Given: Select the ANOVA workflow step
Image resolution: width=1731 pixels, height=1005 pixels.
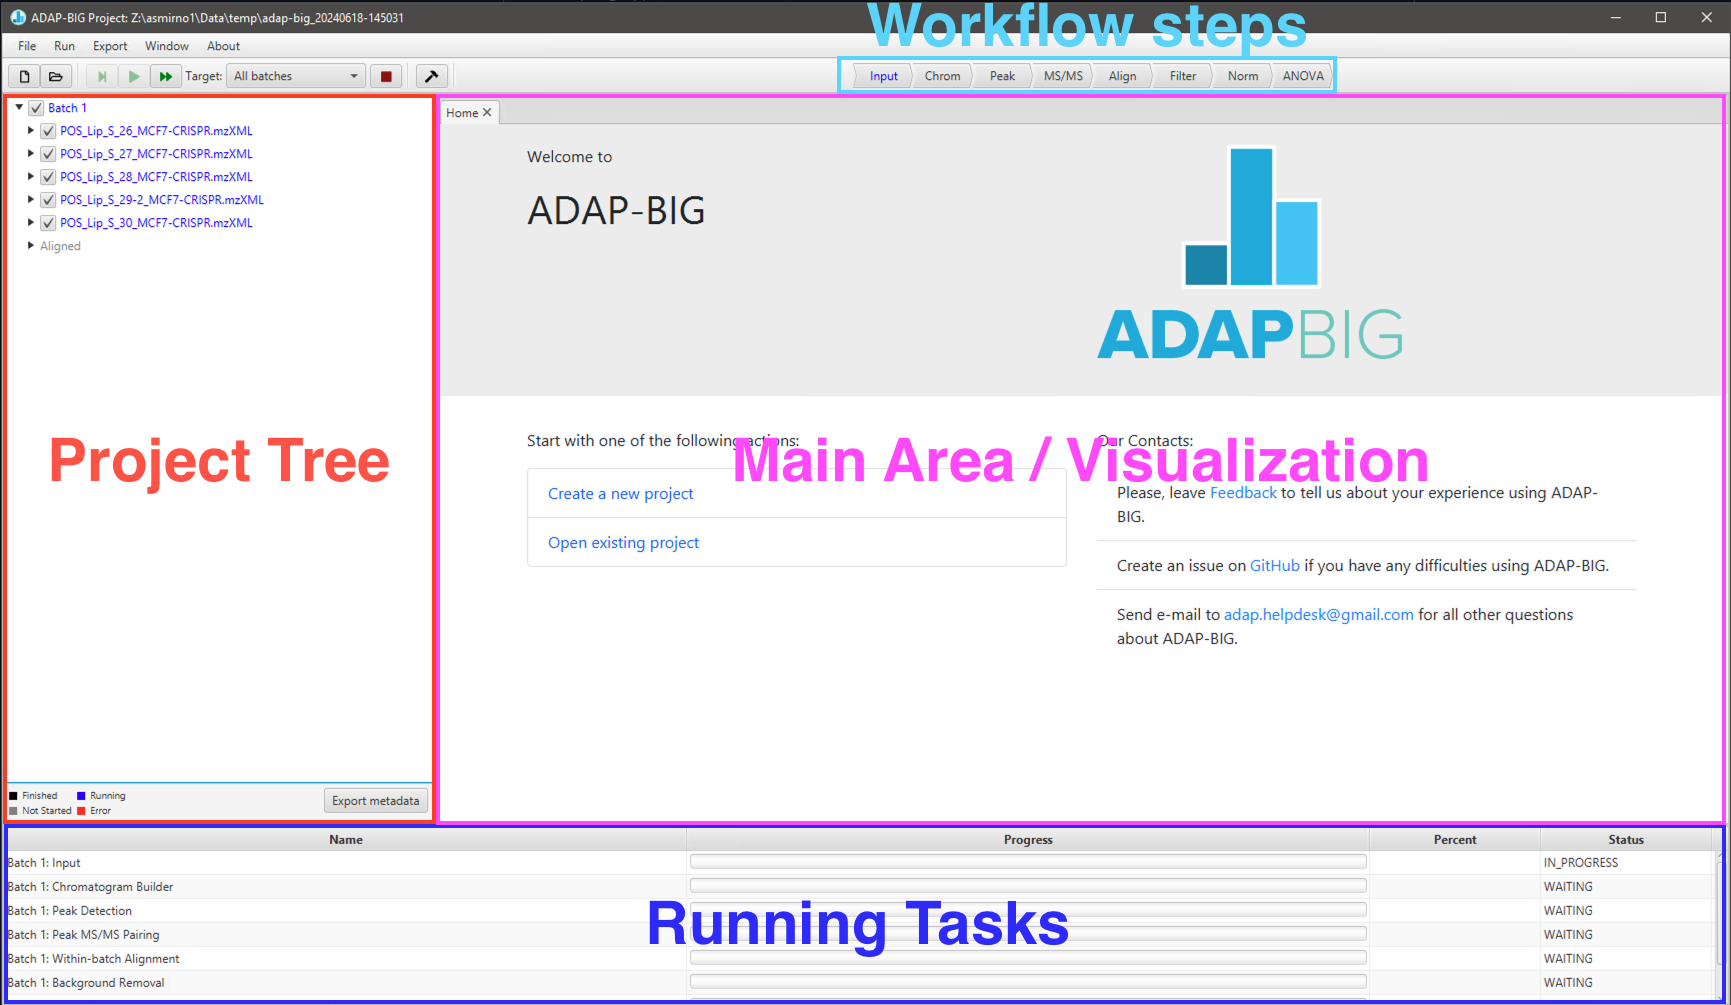Looking at the screenshot, I should coord(1303,76).
